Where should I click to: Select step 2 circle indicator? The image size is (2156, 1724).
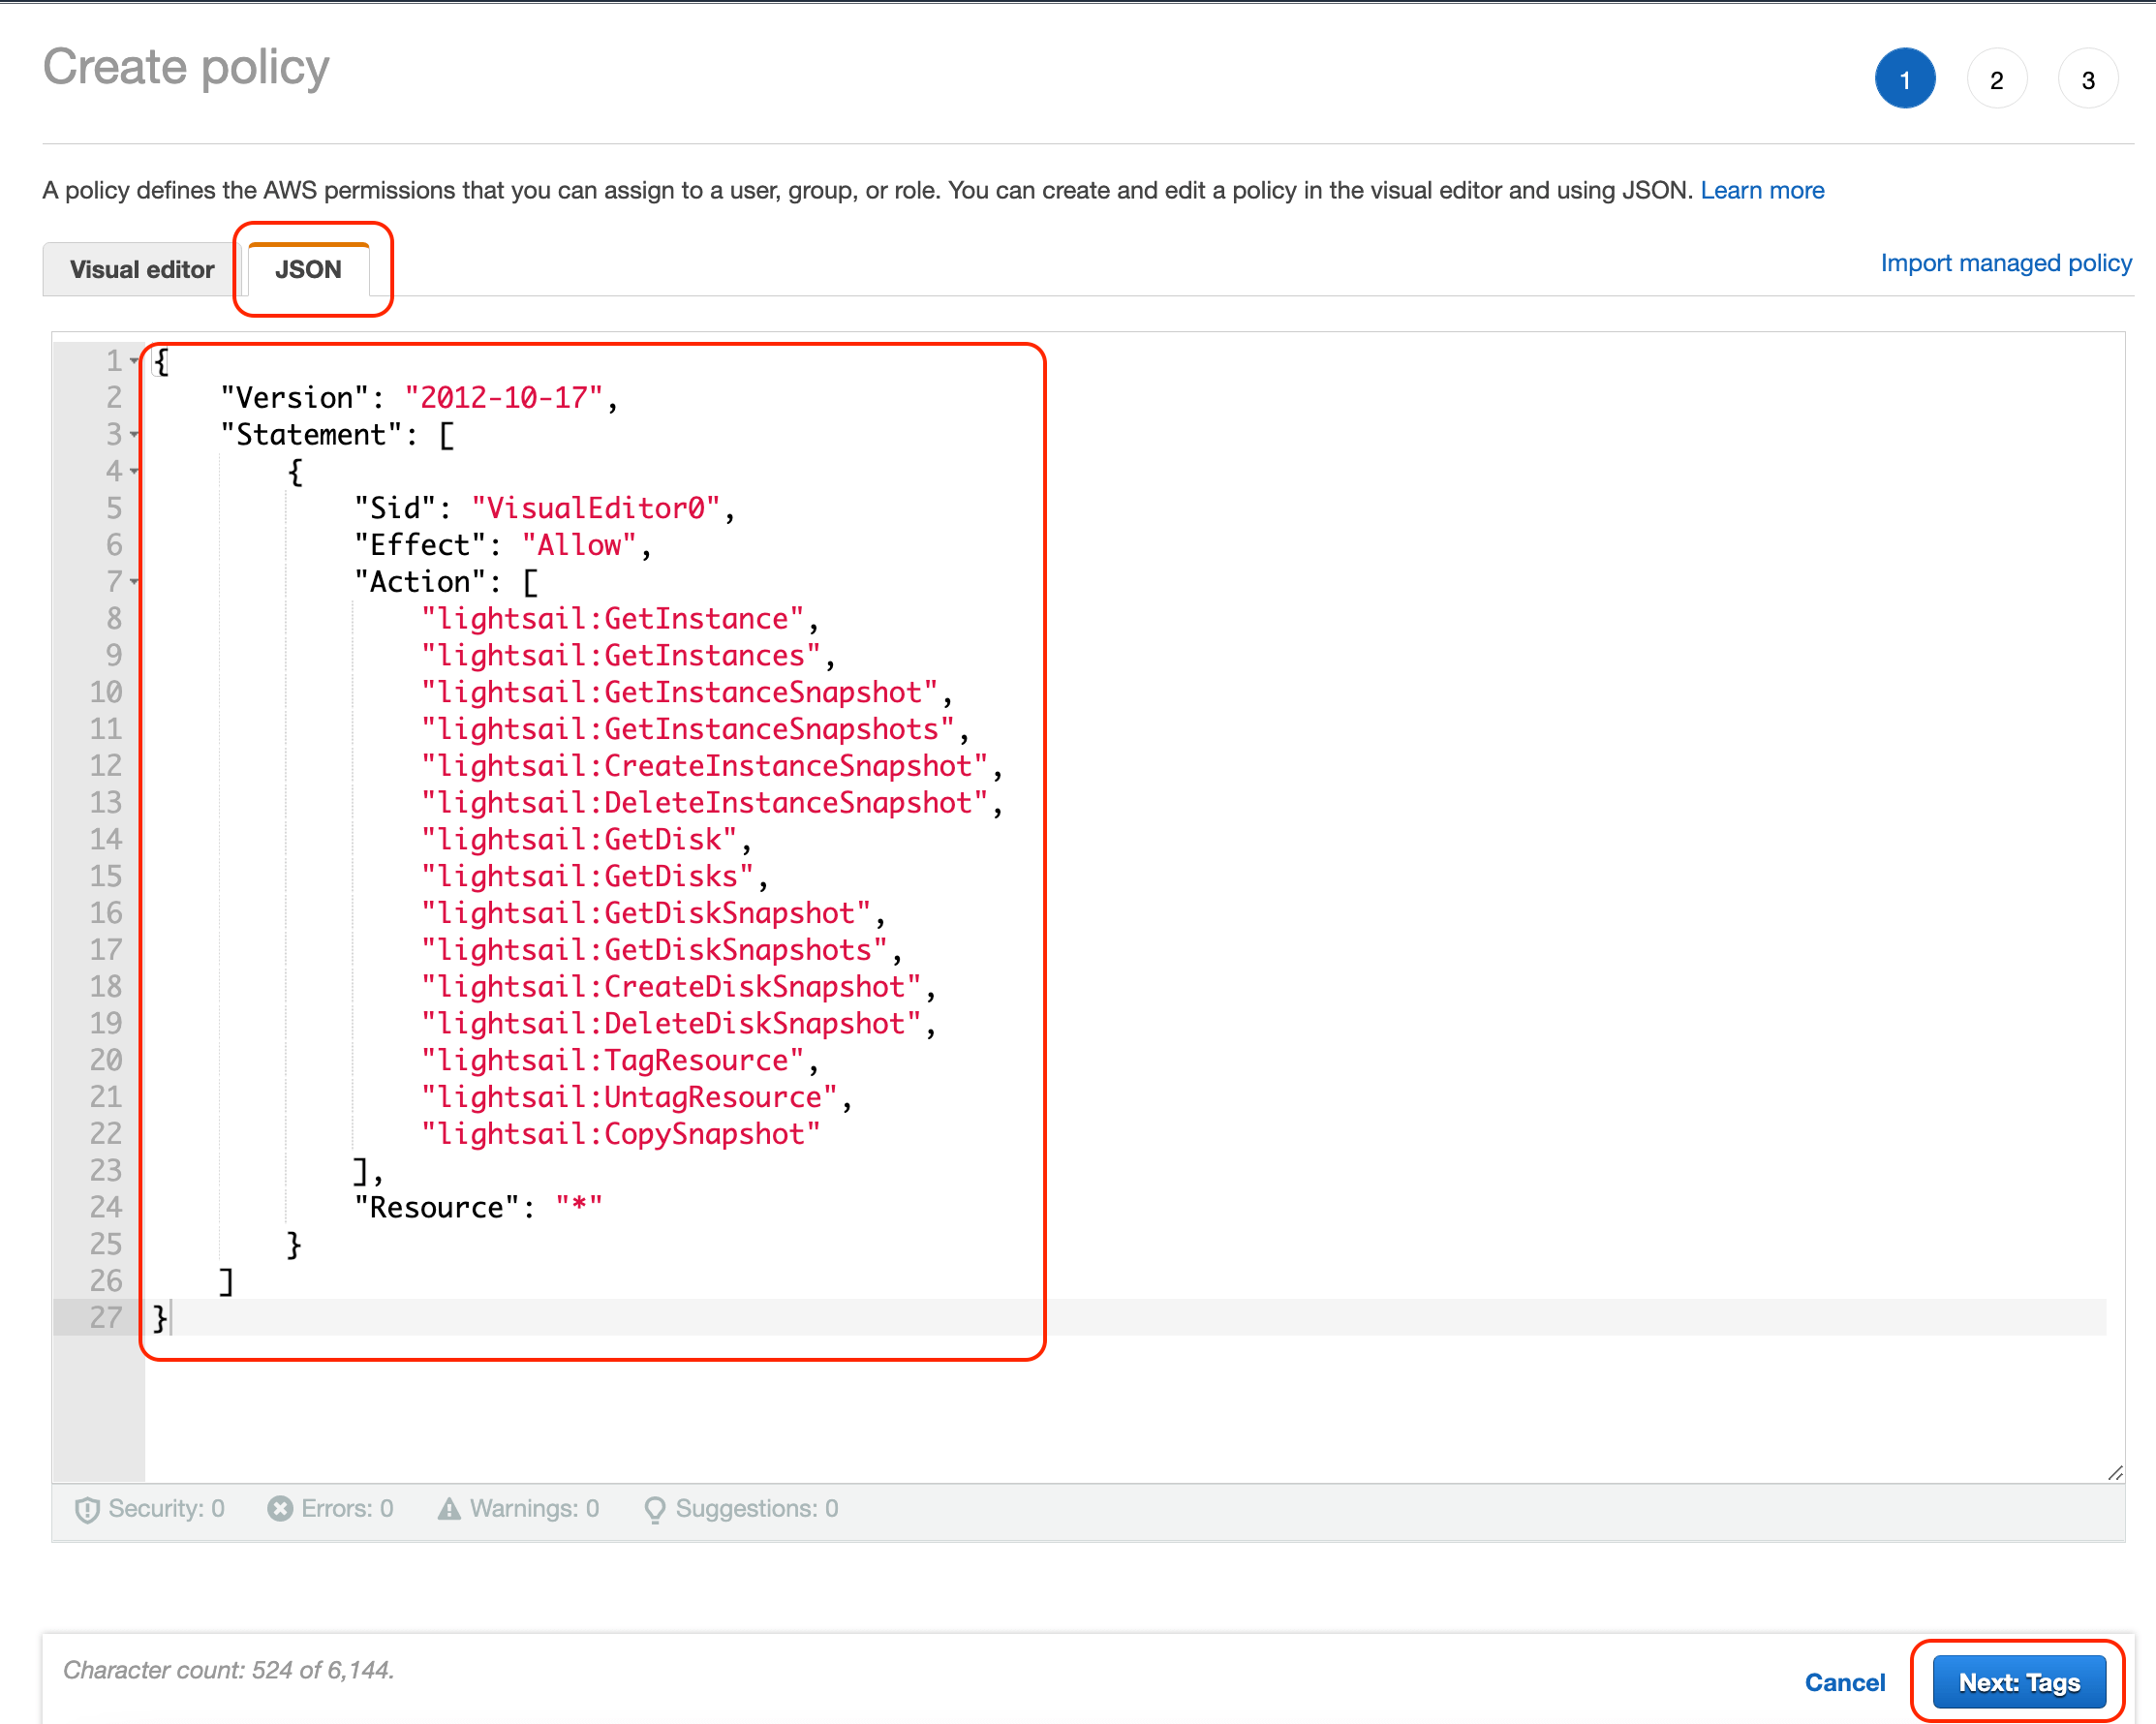[x=1997, y=78]
